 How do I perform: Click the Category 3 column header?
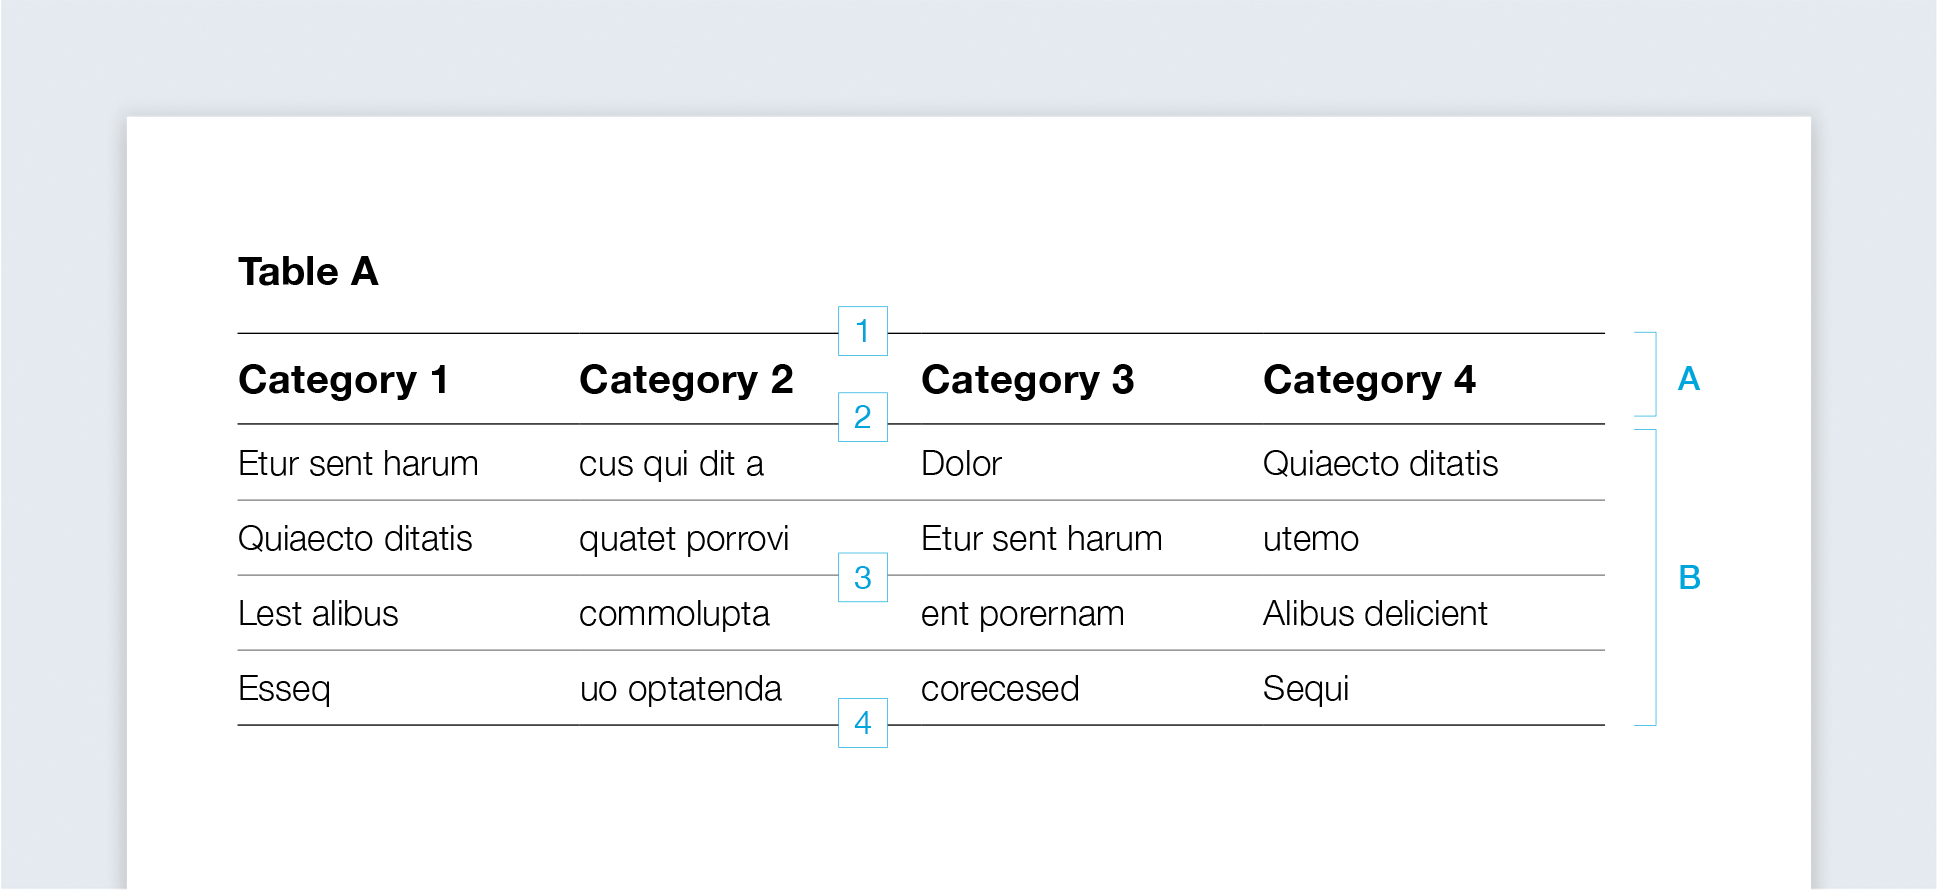point(1027,380)
